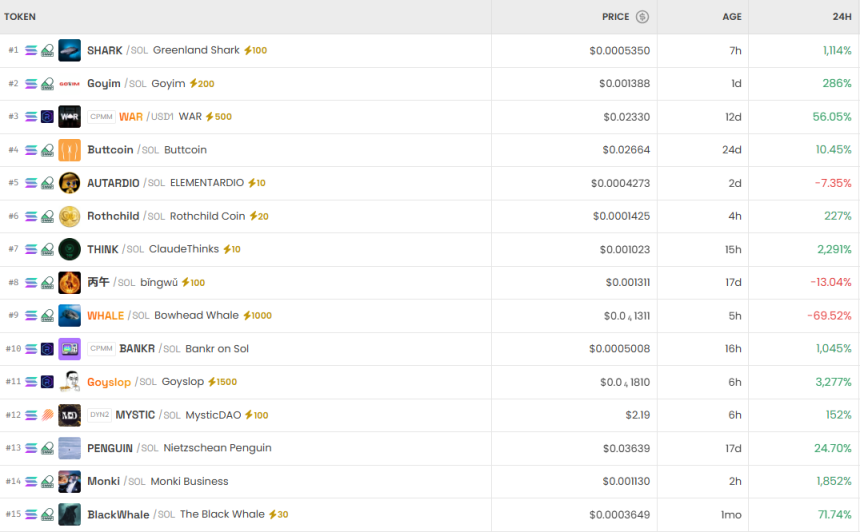The width and height of the screenshot is (860, 532).
Task: Sort by the PRICE column header
Action: [615, 17]
